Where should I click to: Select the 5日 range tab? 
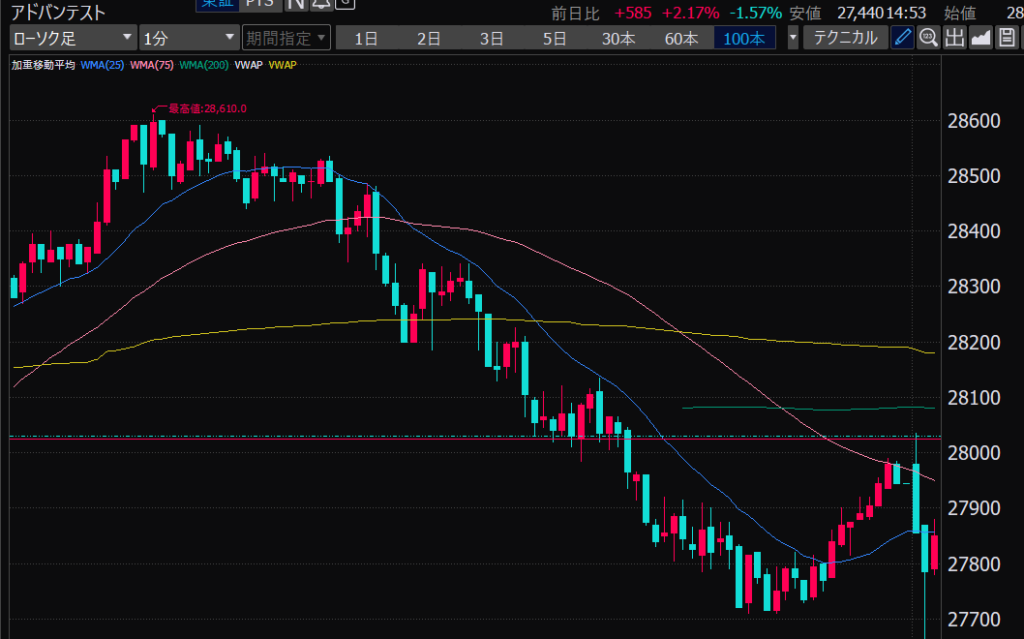point(554,39)
